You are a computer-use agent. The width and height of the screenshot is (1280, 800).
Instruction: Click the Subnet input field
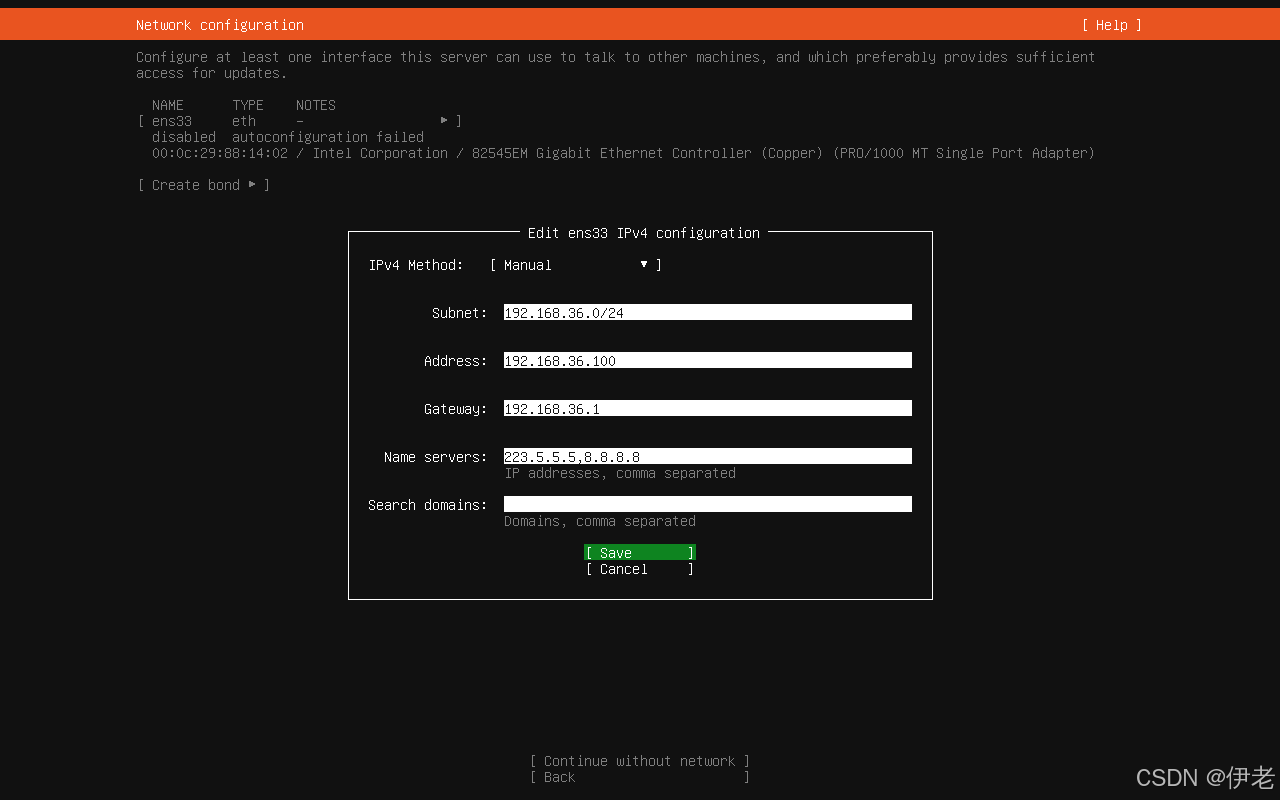pyautogui.click(x=707, y=313)
